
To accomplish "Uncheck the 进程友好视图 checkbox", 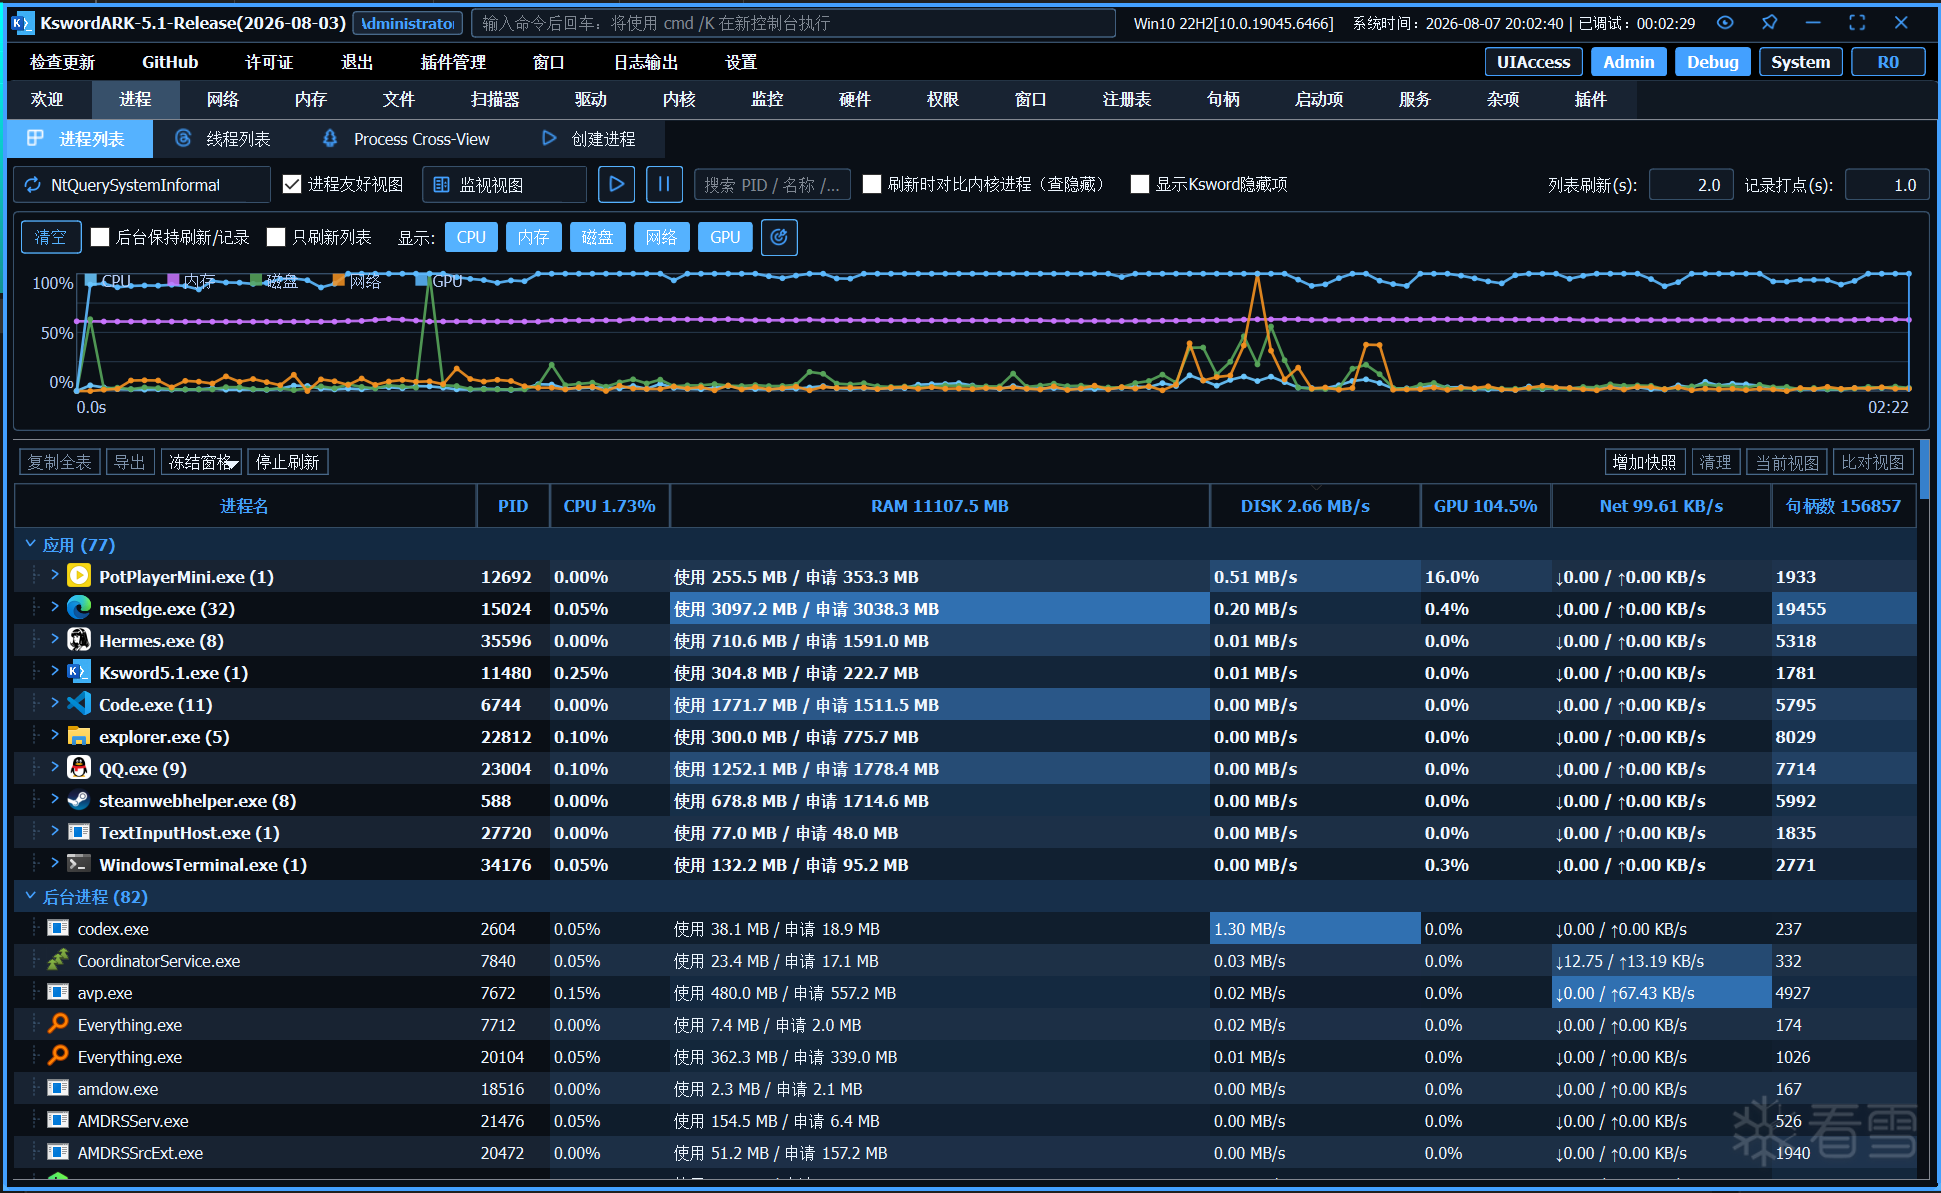I will point(292,184).
